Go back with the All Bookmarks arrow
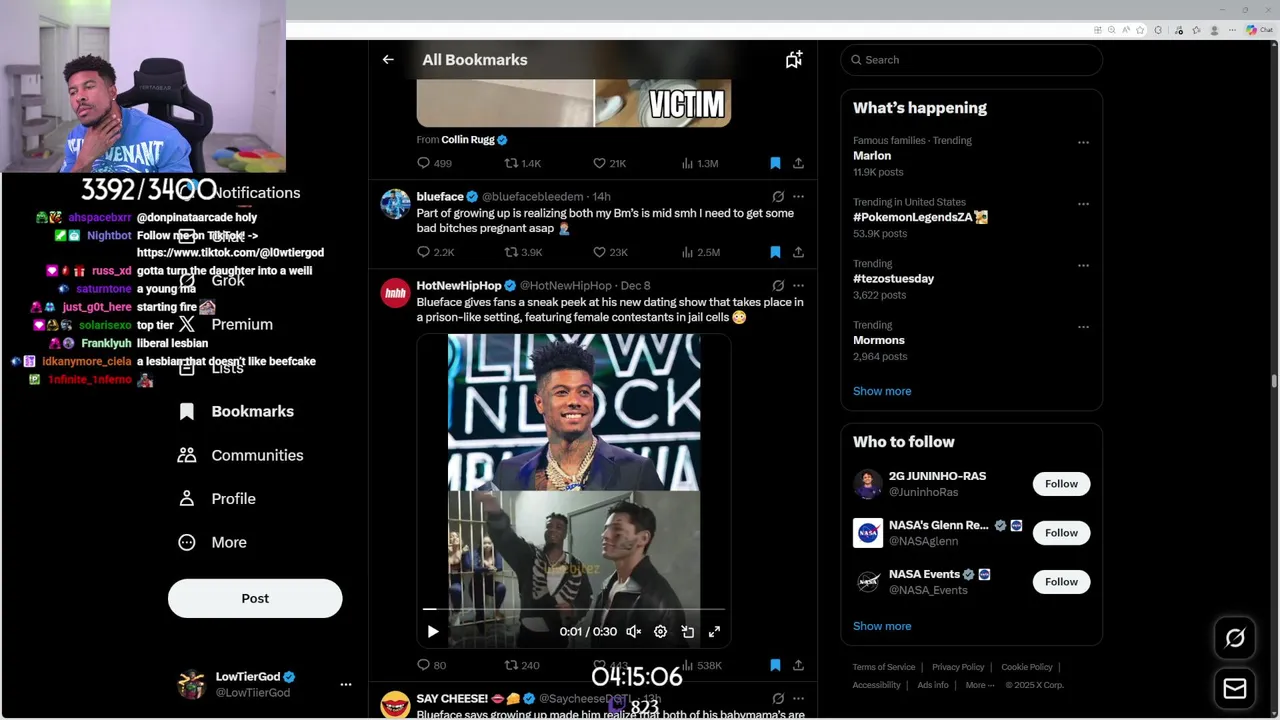 point(388,60)
